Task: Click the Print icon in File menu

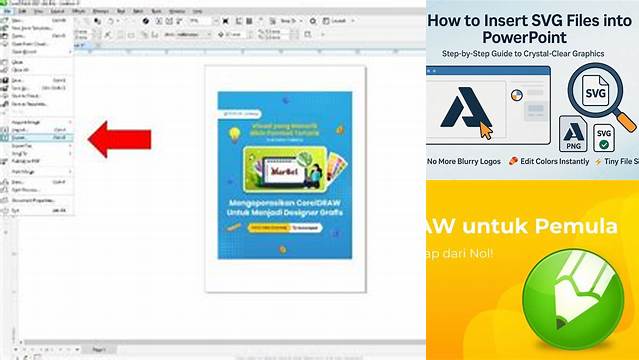Action: click(x=4, y=182)
